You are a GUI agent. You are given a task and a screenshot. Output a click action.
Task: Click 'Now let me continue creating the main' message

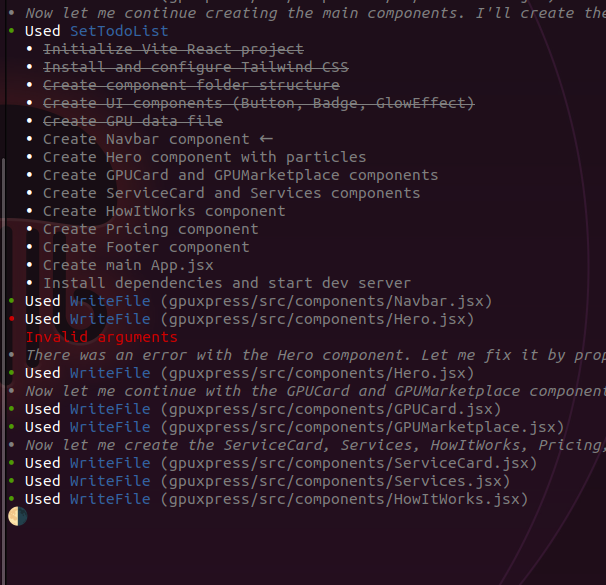[315, 13]
